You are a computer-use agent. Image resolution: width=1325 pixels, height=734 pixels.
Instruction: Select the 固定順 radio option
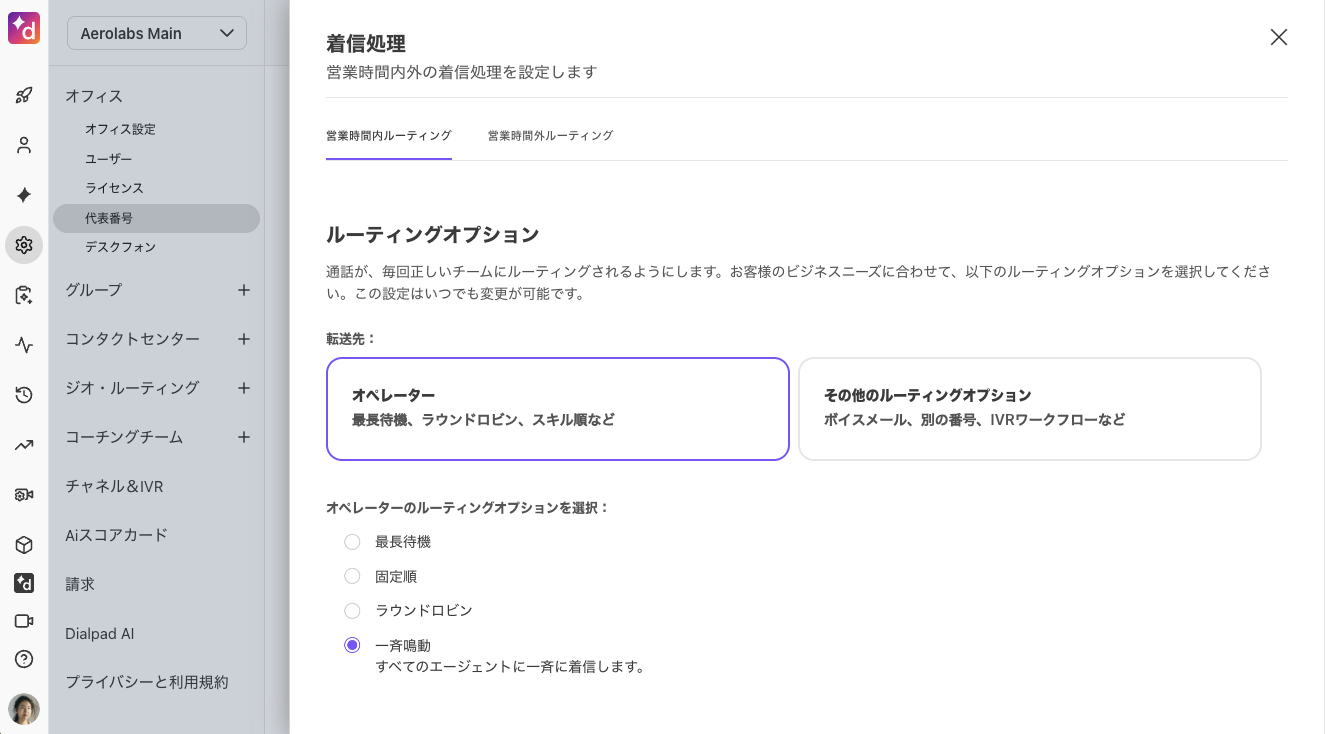coord(352,576)
